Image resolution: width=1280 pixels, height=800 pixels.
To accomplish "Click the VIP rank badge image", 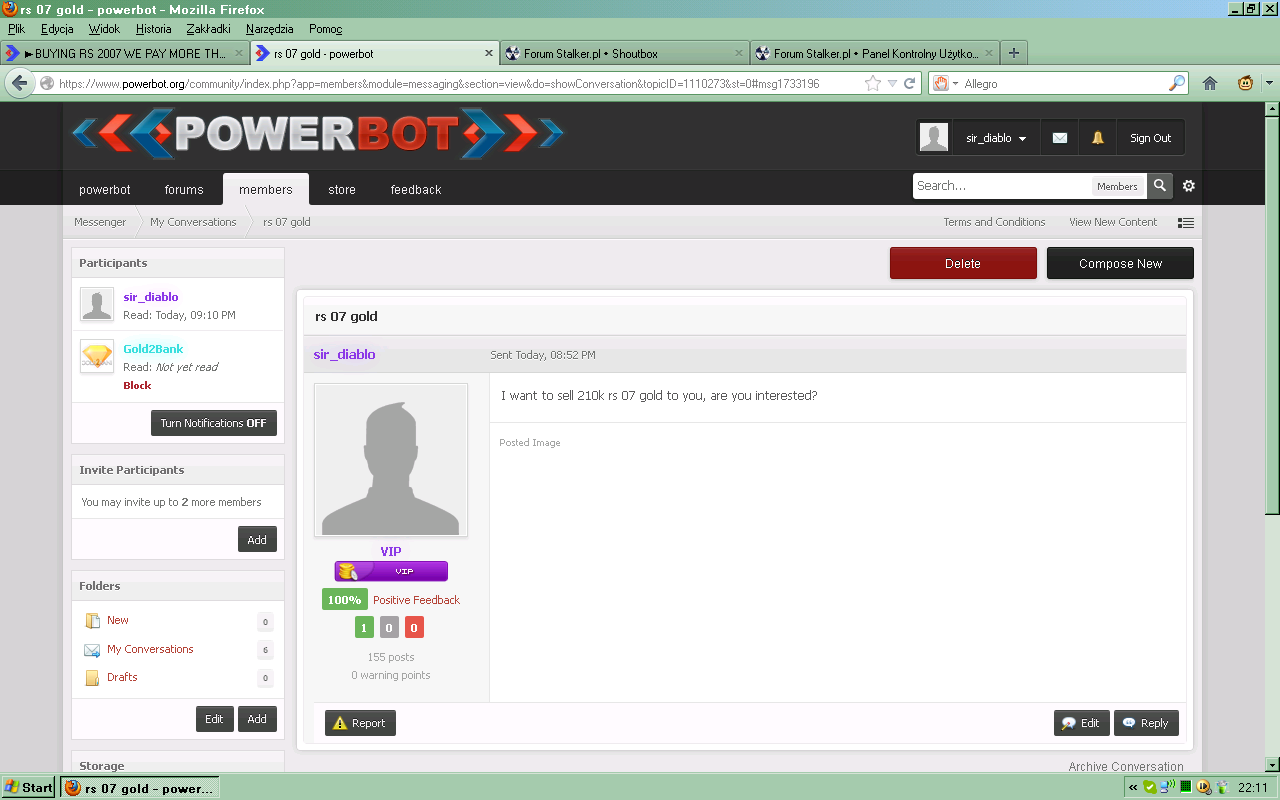I will 391,571.
